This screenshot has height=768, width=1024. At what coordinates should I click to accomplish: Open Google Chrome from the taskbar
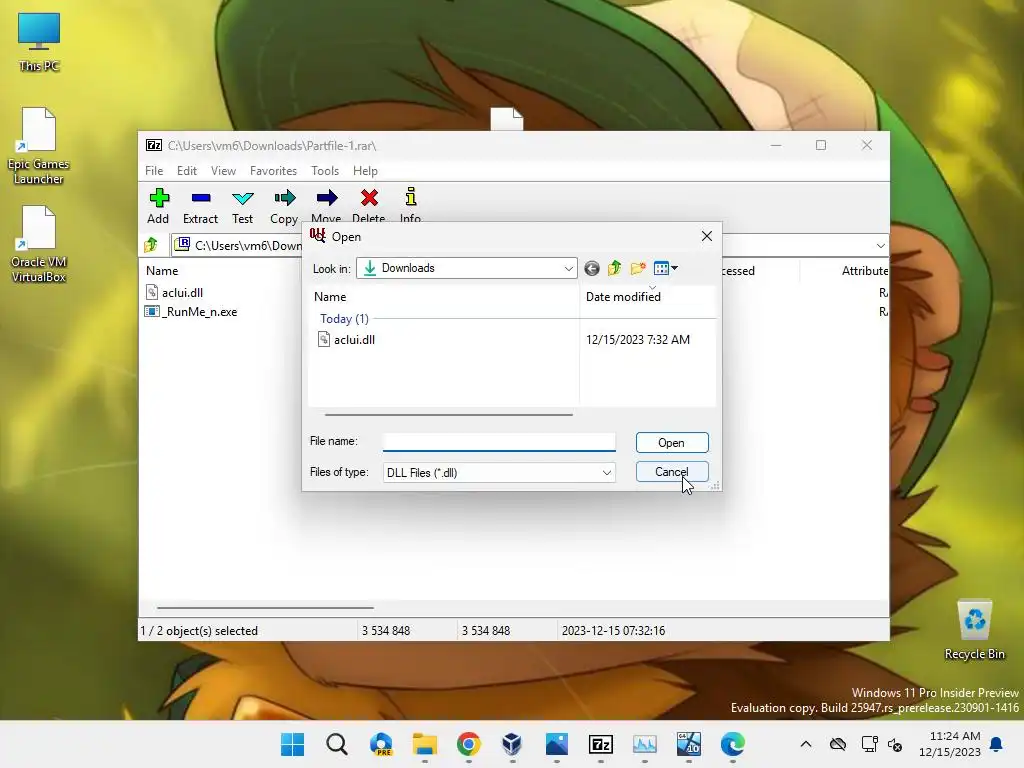pos(468,744)
